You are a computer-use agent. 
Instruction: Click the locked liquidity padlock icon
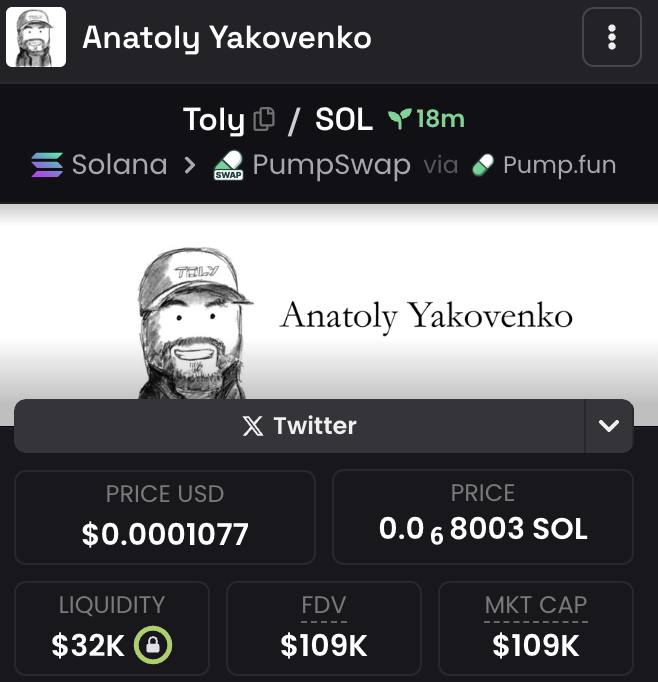pos(153,646)
